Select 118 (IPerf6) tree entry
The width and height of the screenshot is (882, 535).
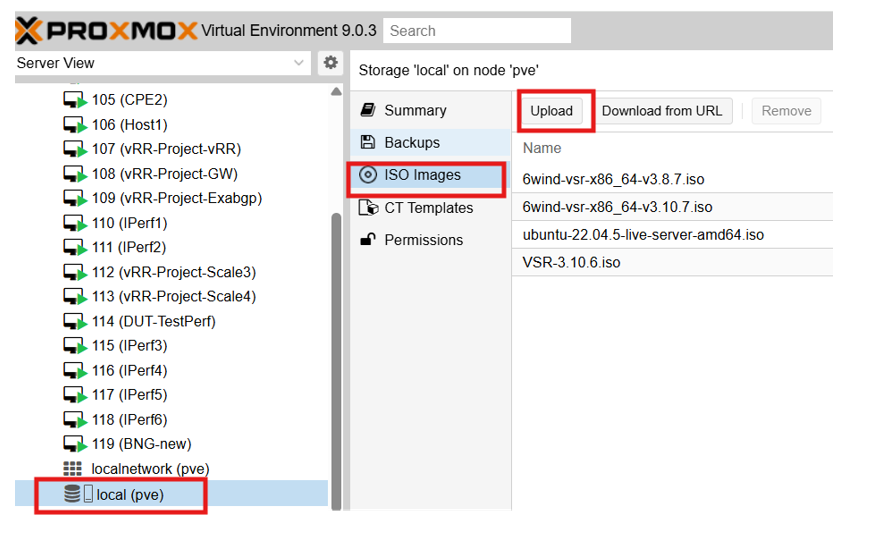point(130,420)
